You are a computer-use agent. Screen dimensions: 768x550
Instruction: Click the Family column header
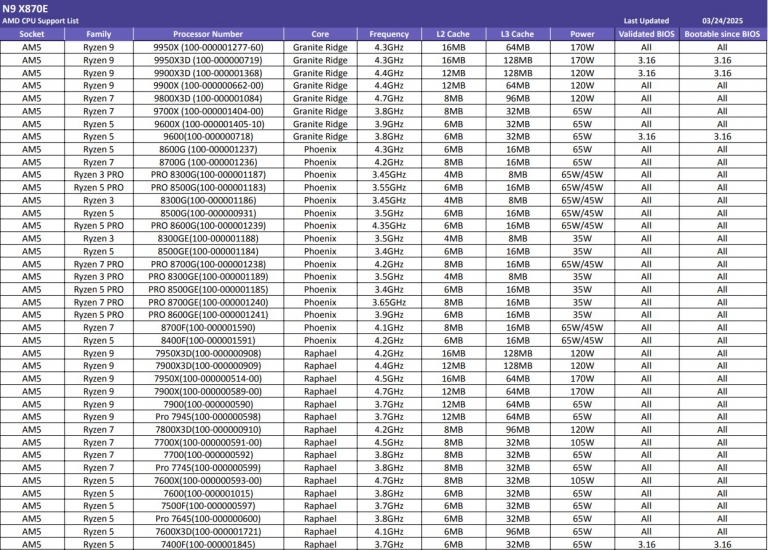98,34
